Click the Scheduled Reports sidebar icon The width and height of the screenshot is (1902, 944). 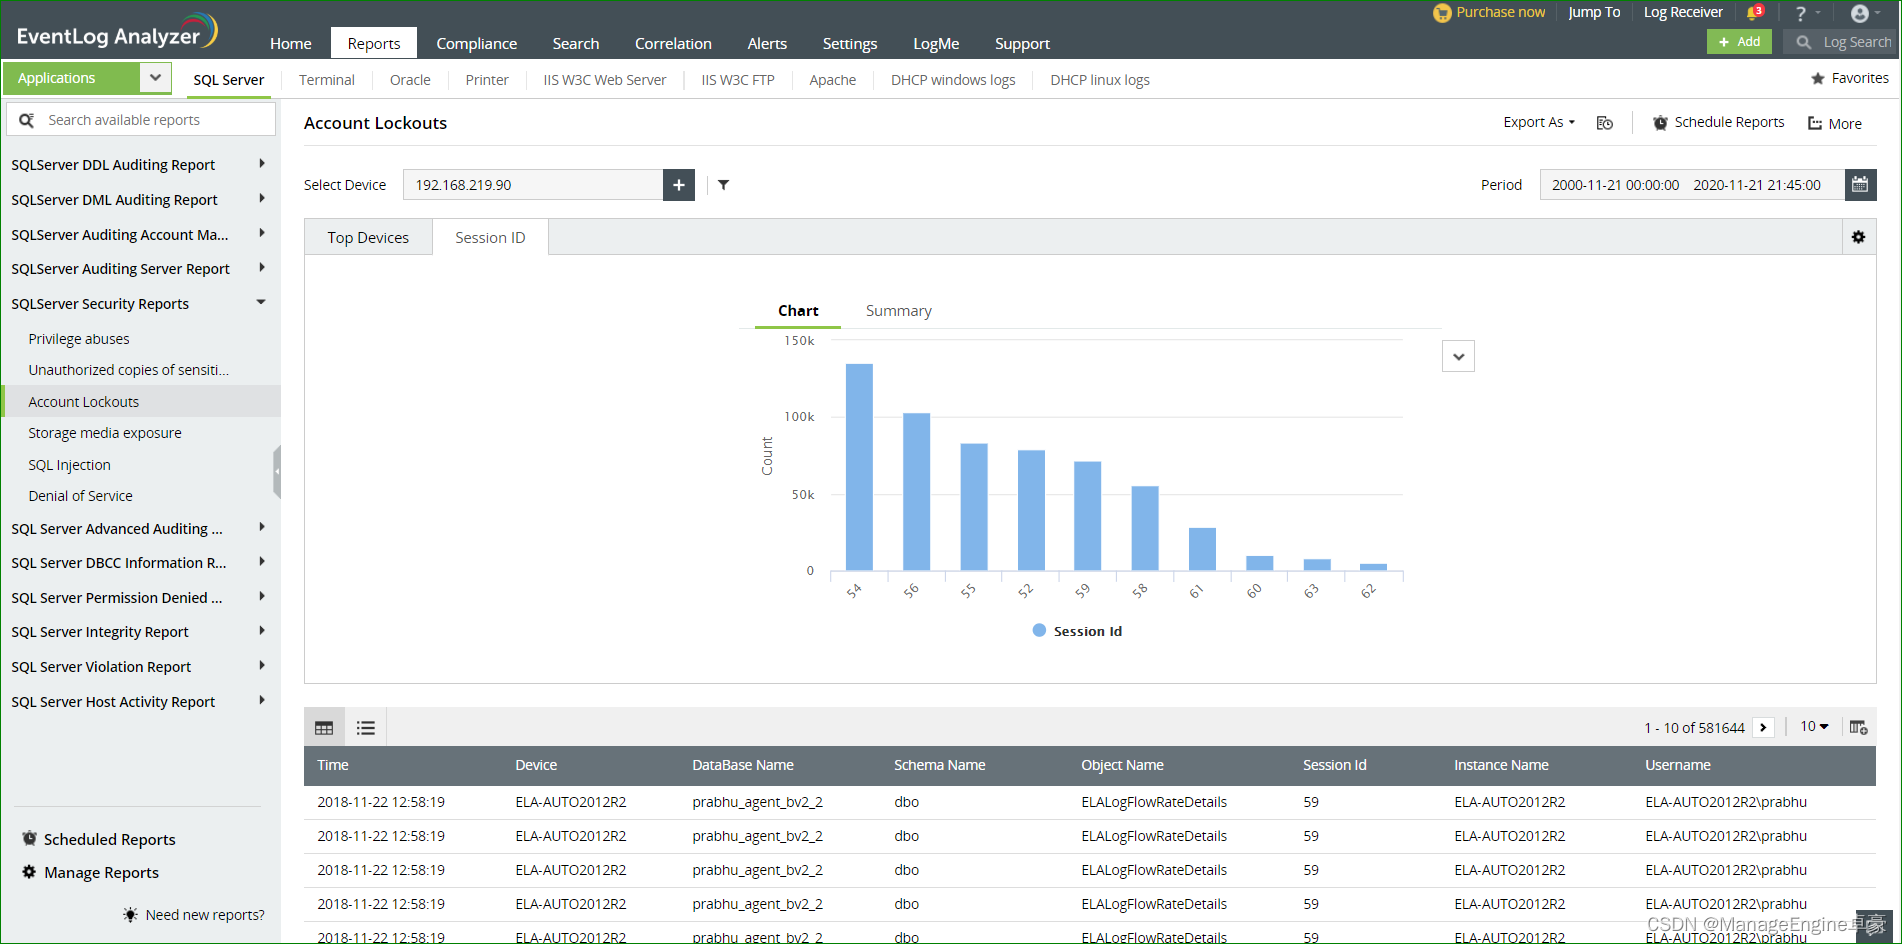point(29,839)
